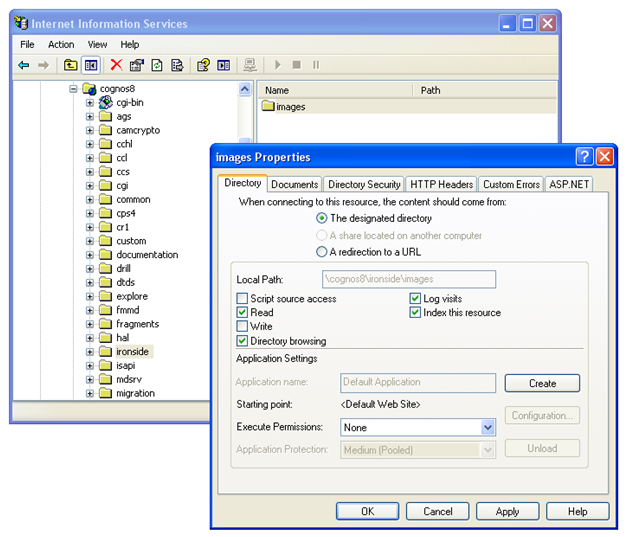
Task: Open the Execute Permissions dropdown
Action: 488,427
